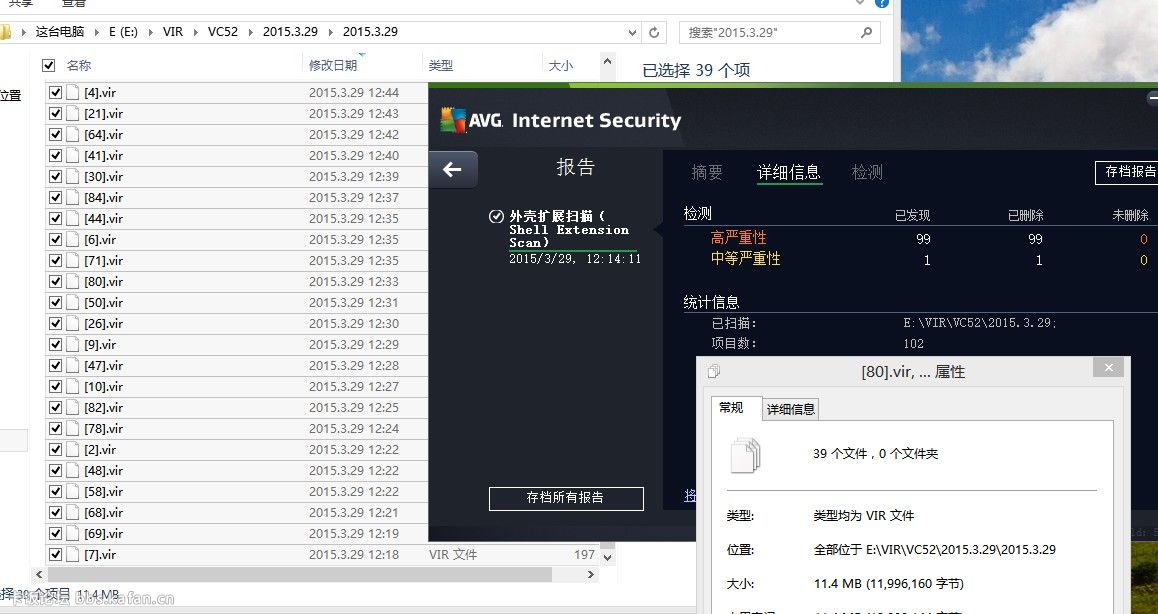Viewport: 1158px width, 614px height.
Task: Uncheck the checkbox for [21].vir
Action: click(x=55, y=113)
